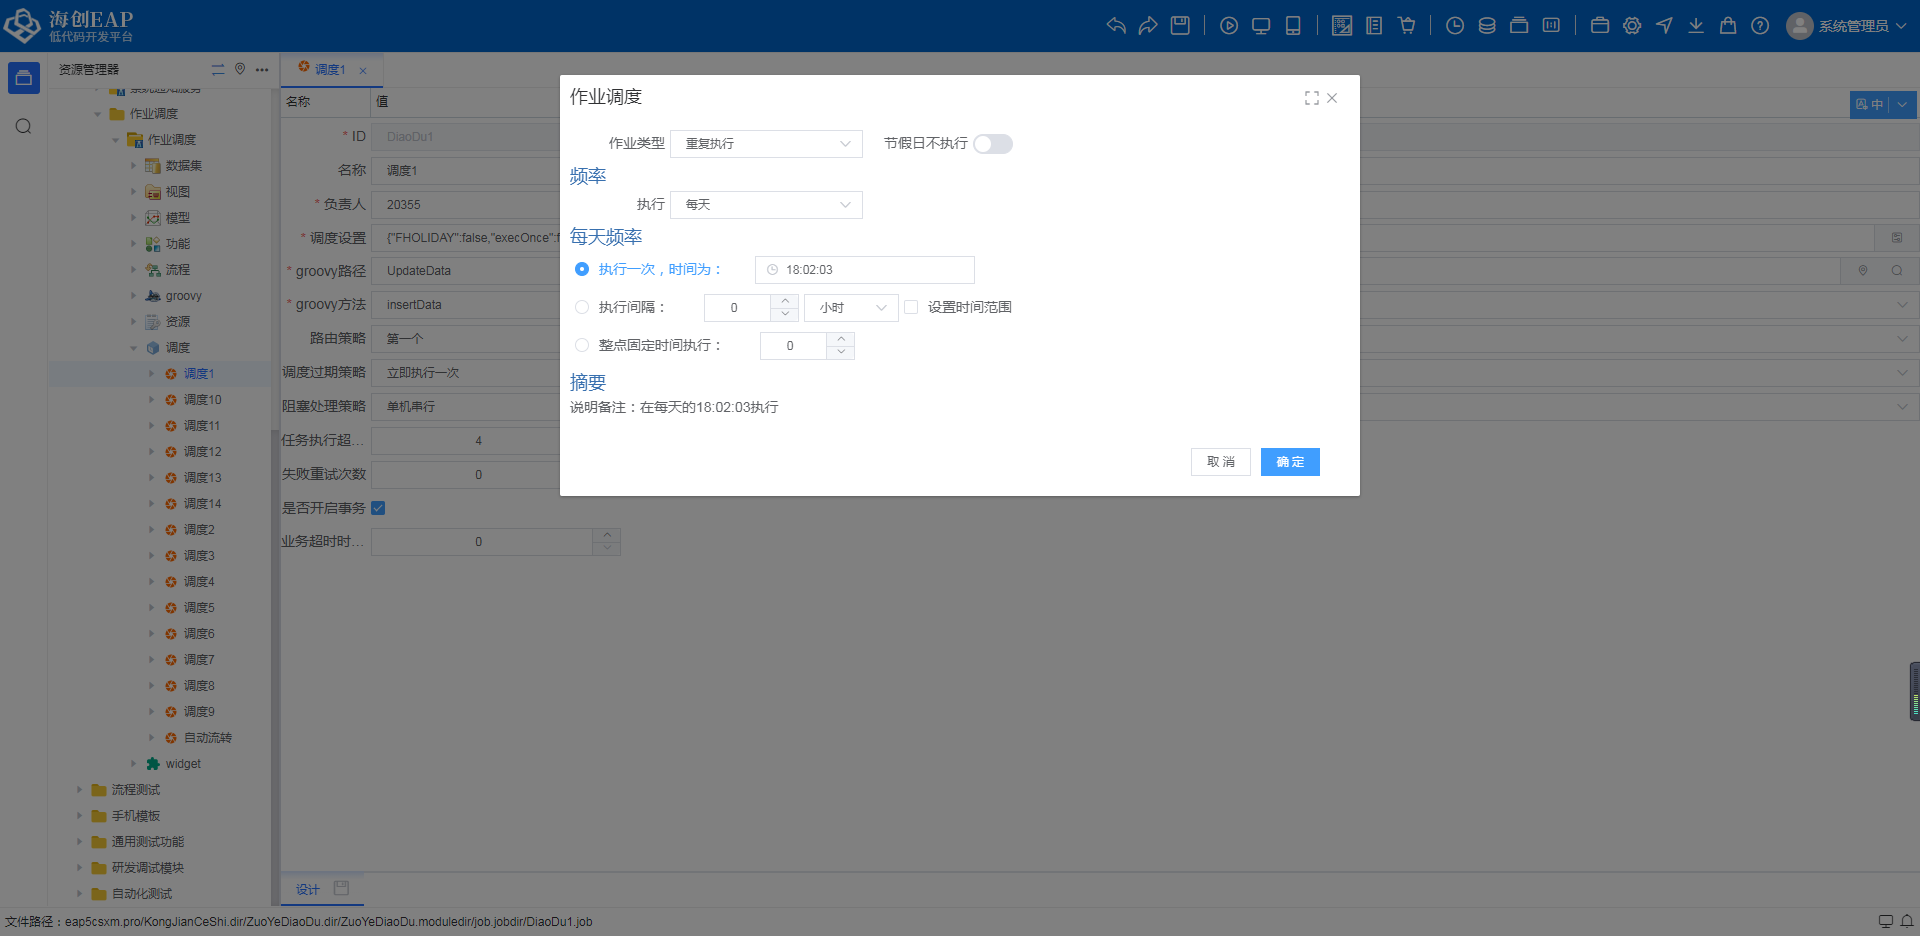Image resolution: width=1920 pixels, height=936 pixels.
Task: Switch to the 调度1 editor tab
Action: click(x=329, y=70)
